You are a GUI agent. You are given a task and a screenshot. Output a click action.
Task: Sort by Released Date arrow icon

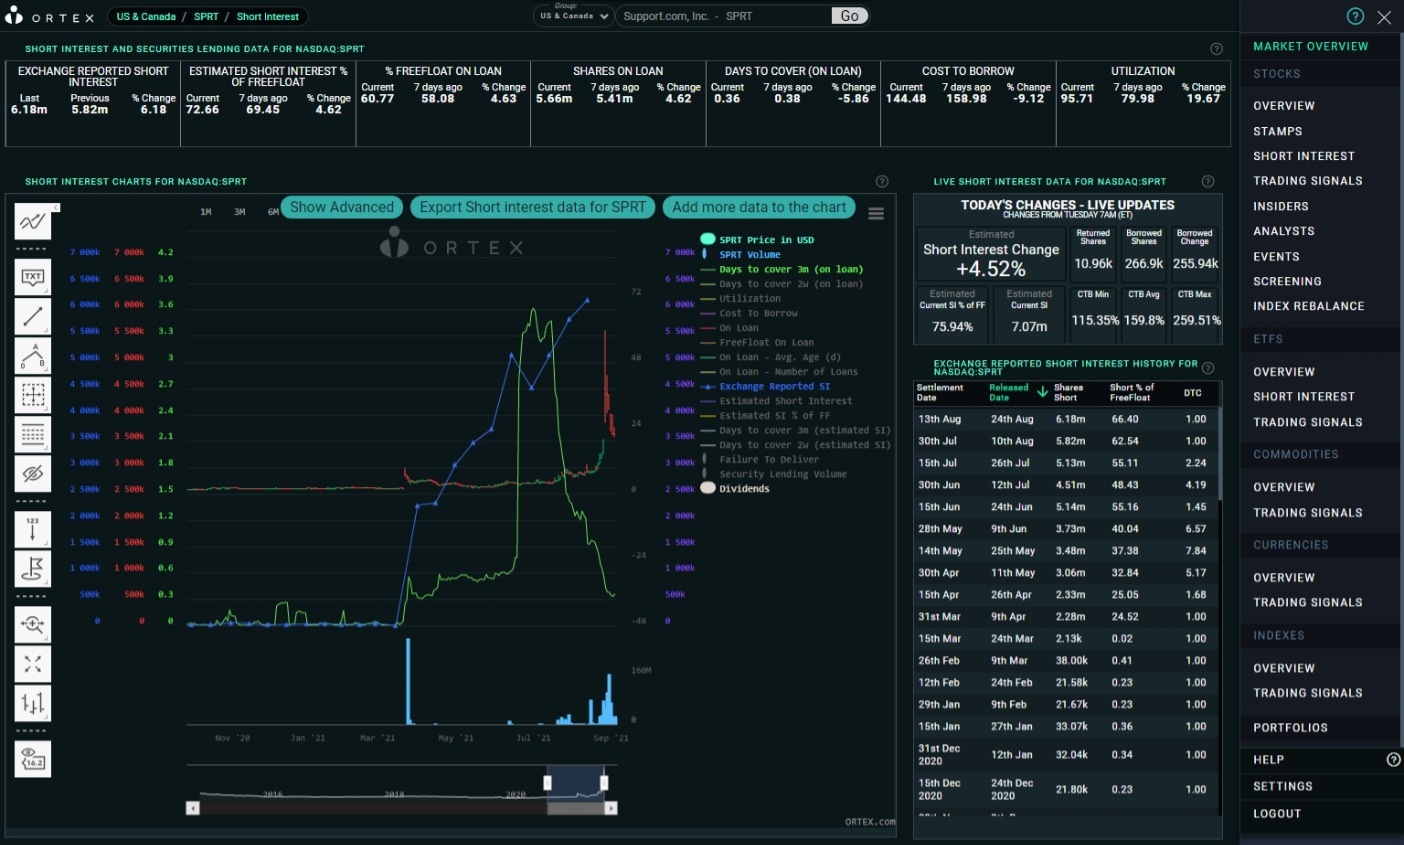click(x=1042, y=392)
